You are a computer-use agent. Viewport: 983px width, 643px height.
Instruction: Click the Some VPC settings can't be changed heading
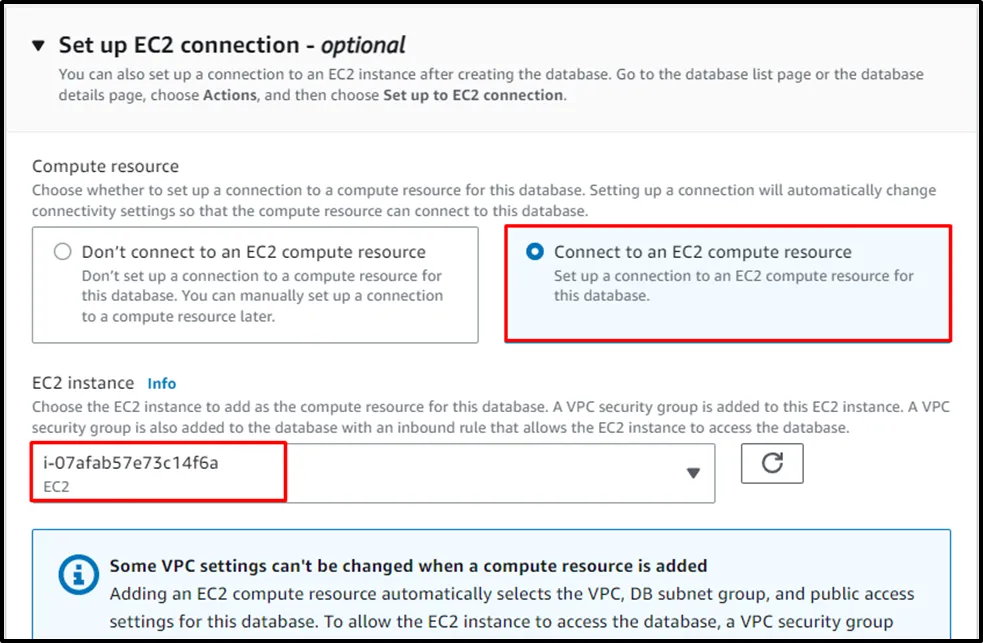(408, 566)
